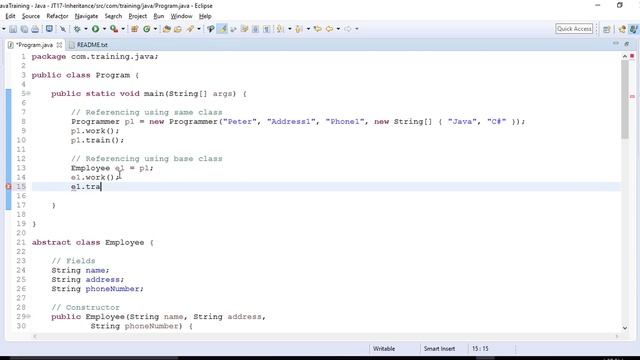
Task: Collapse the Employee constructor fold on line 29
Action: pos(29,316)
